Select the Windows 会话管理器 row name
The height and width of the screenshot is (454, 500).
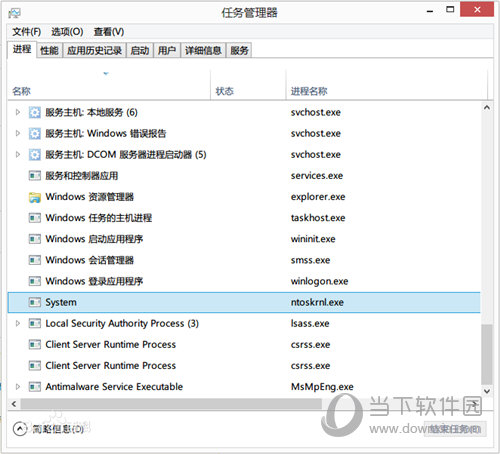point(89,260)
